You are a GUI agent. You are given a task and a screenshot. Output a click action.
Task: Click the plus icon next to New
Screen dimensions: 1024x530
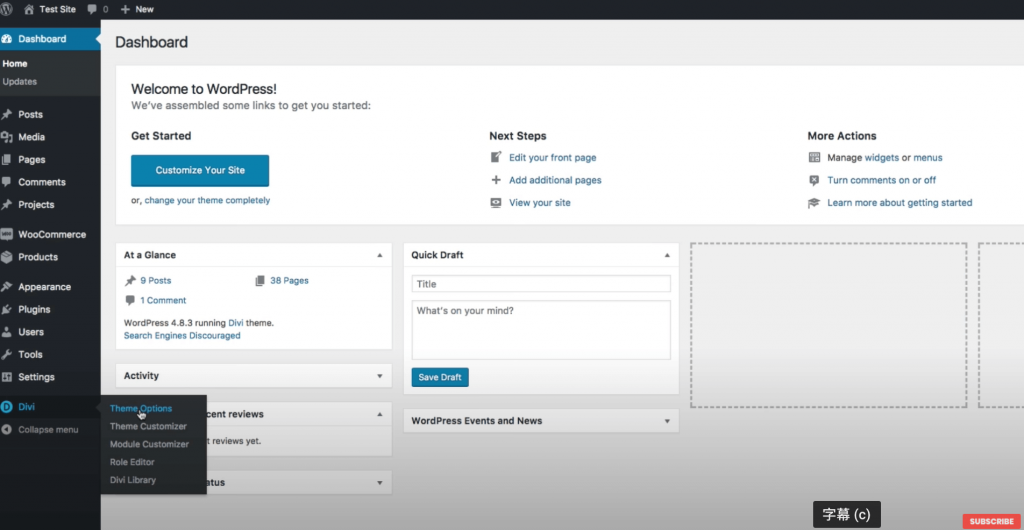(x=125, y=10)
